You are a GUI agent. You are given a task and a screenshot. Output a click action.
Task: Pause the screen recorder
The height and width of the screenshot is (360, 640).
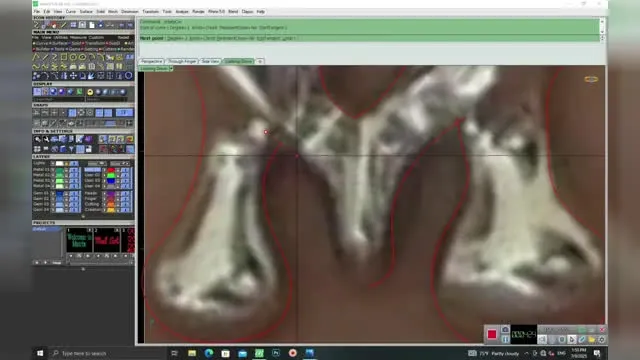pyautogui.click(x=505, y=339)
